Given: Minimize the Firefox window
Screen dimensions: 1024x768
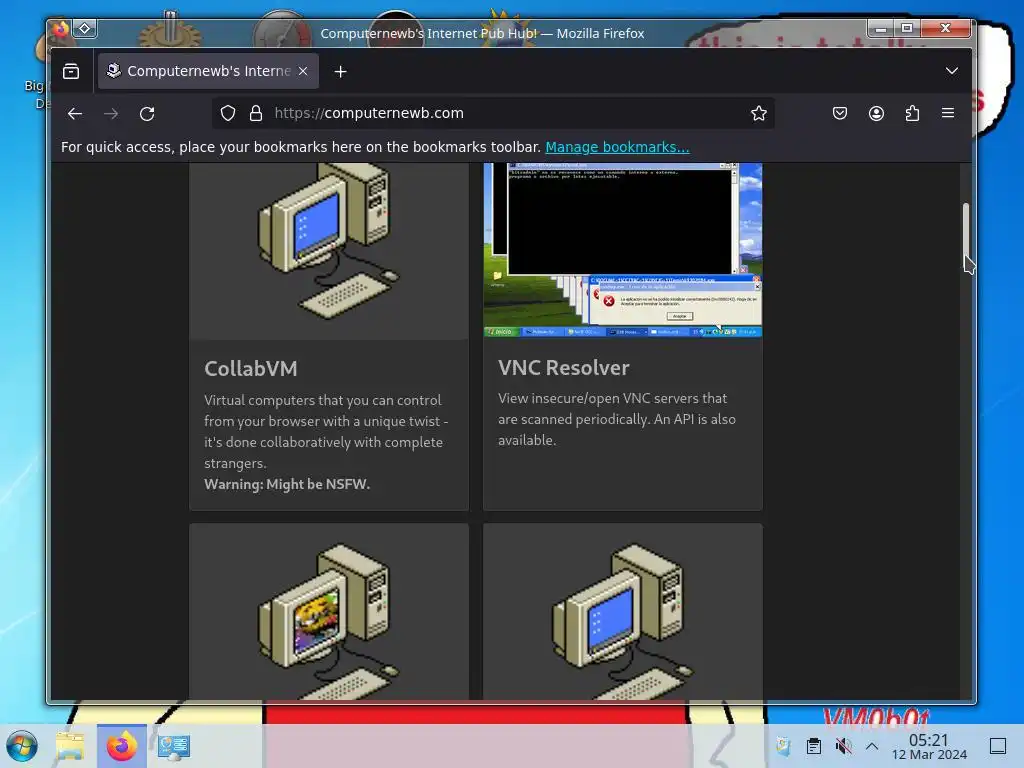Looking at the screenshot, I should point(881,28).
